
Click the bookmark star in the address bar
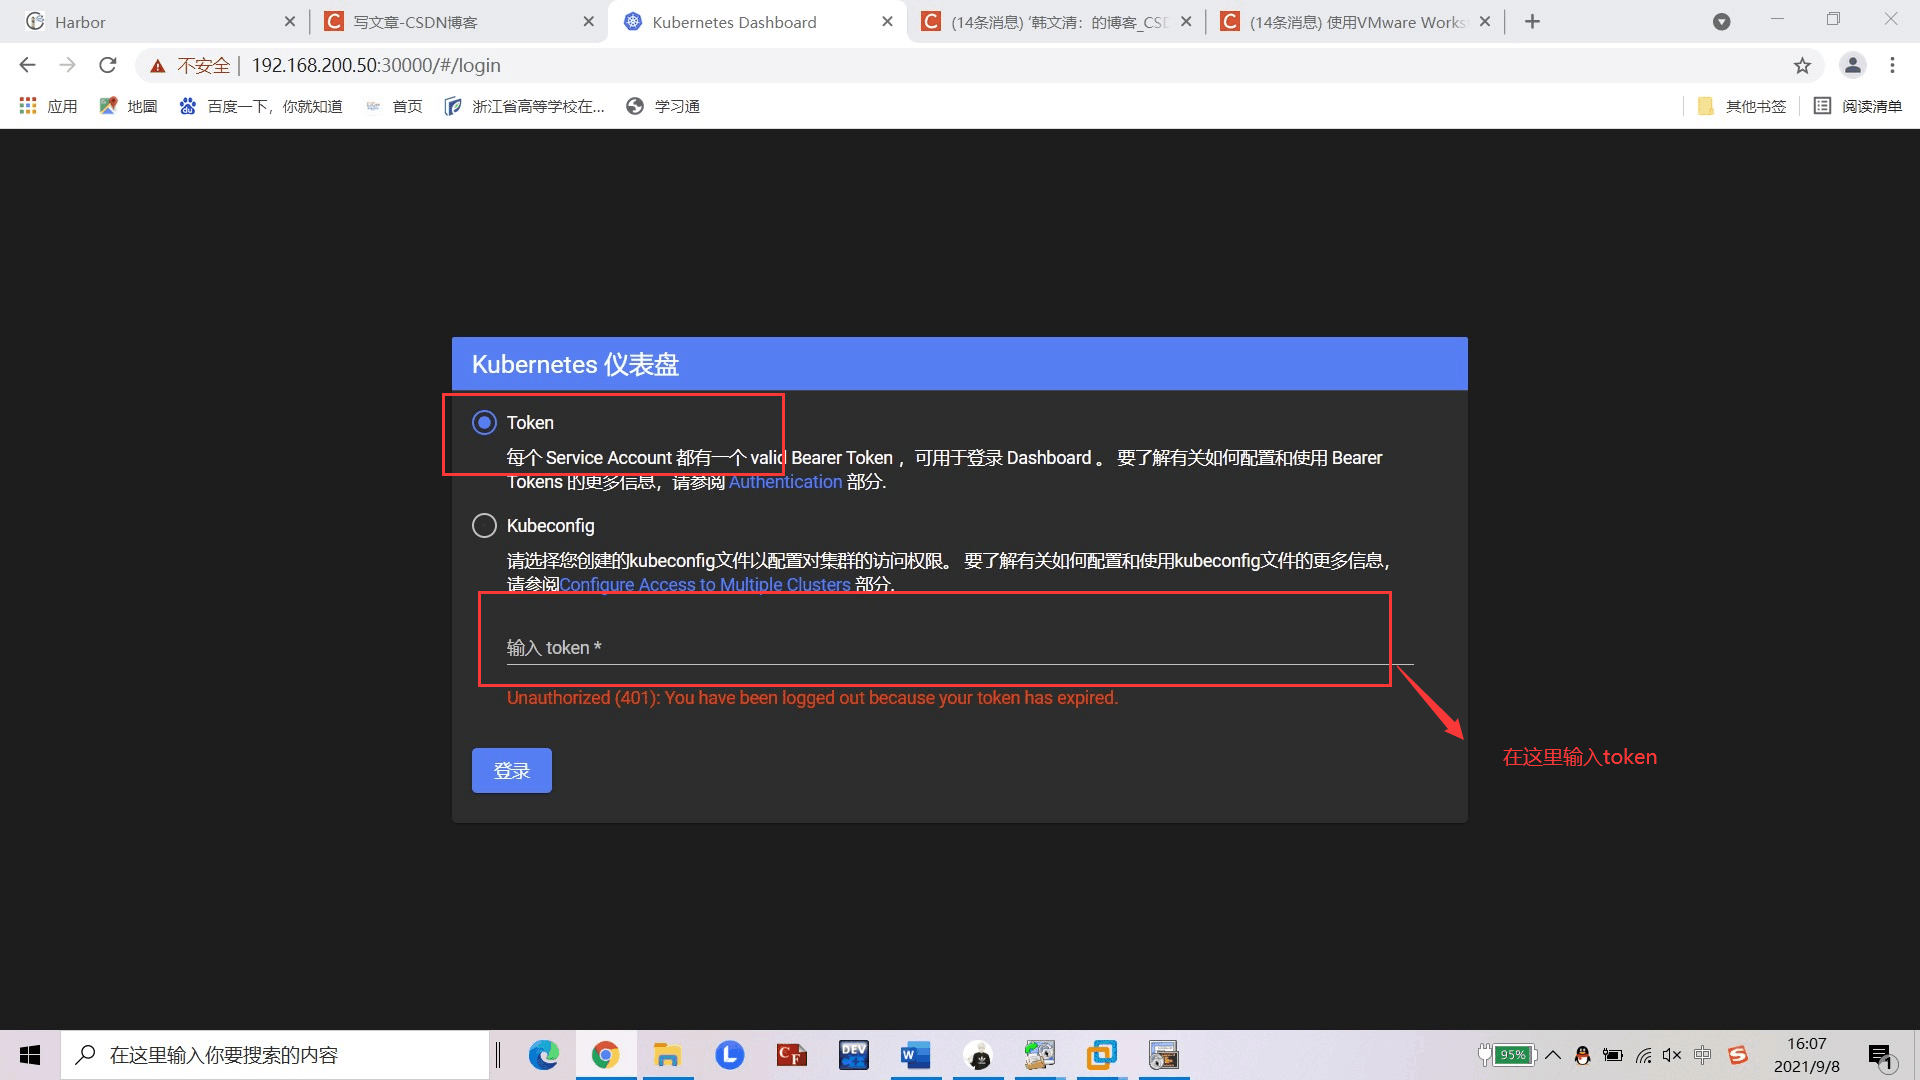point(1802,65)
